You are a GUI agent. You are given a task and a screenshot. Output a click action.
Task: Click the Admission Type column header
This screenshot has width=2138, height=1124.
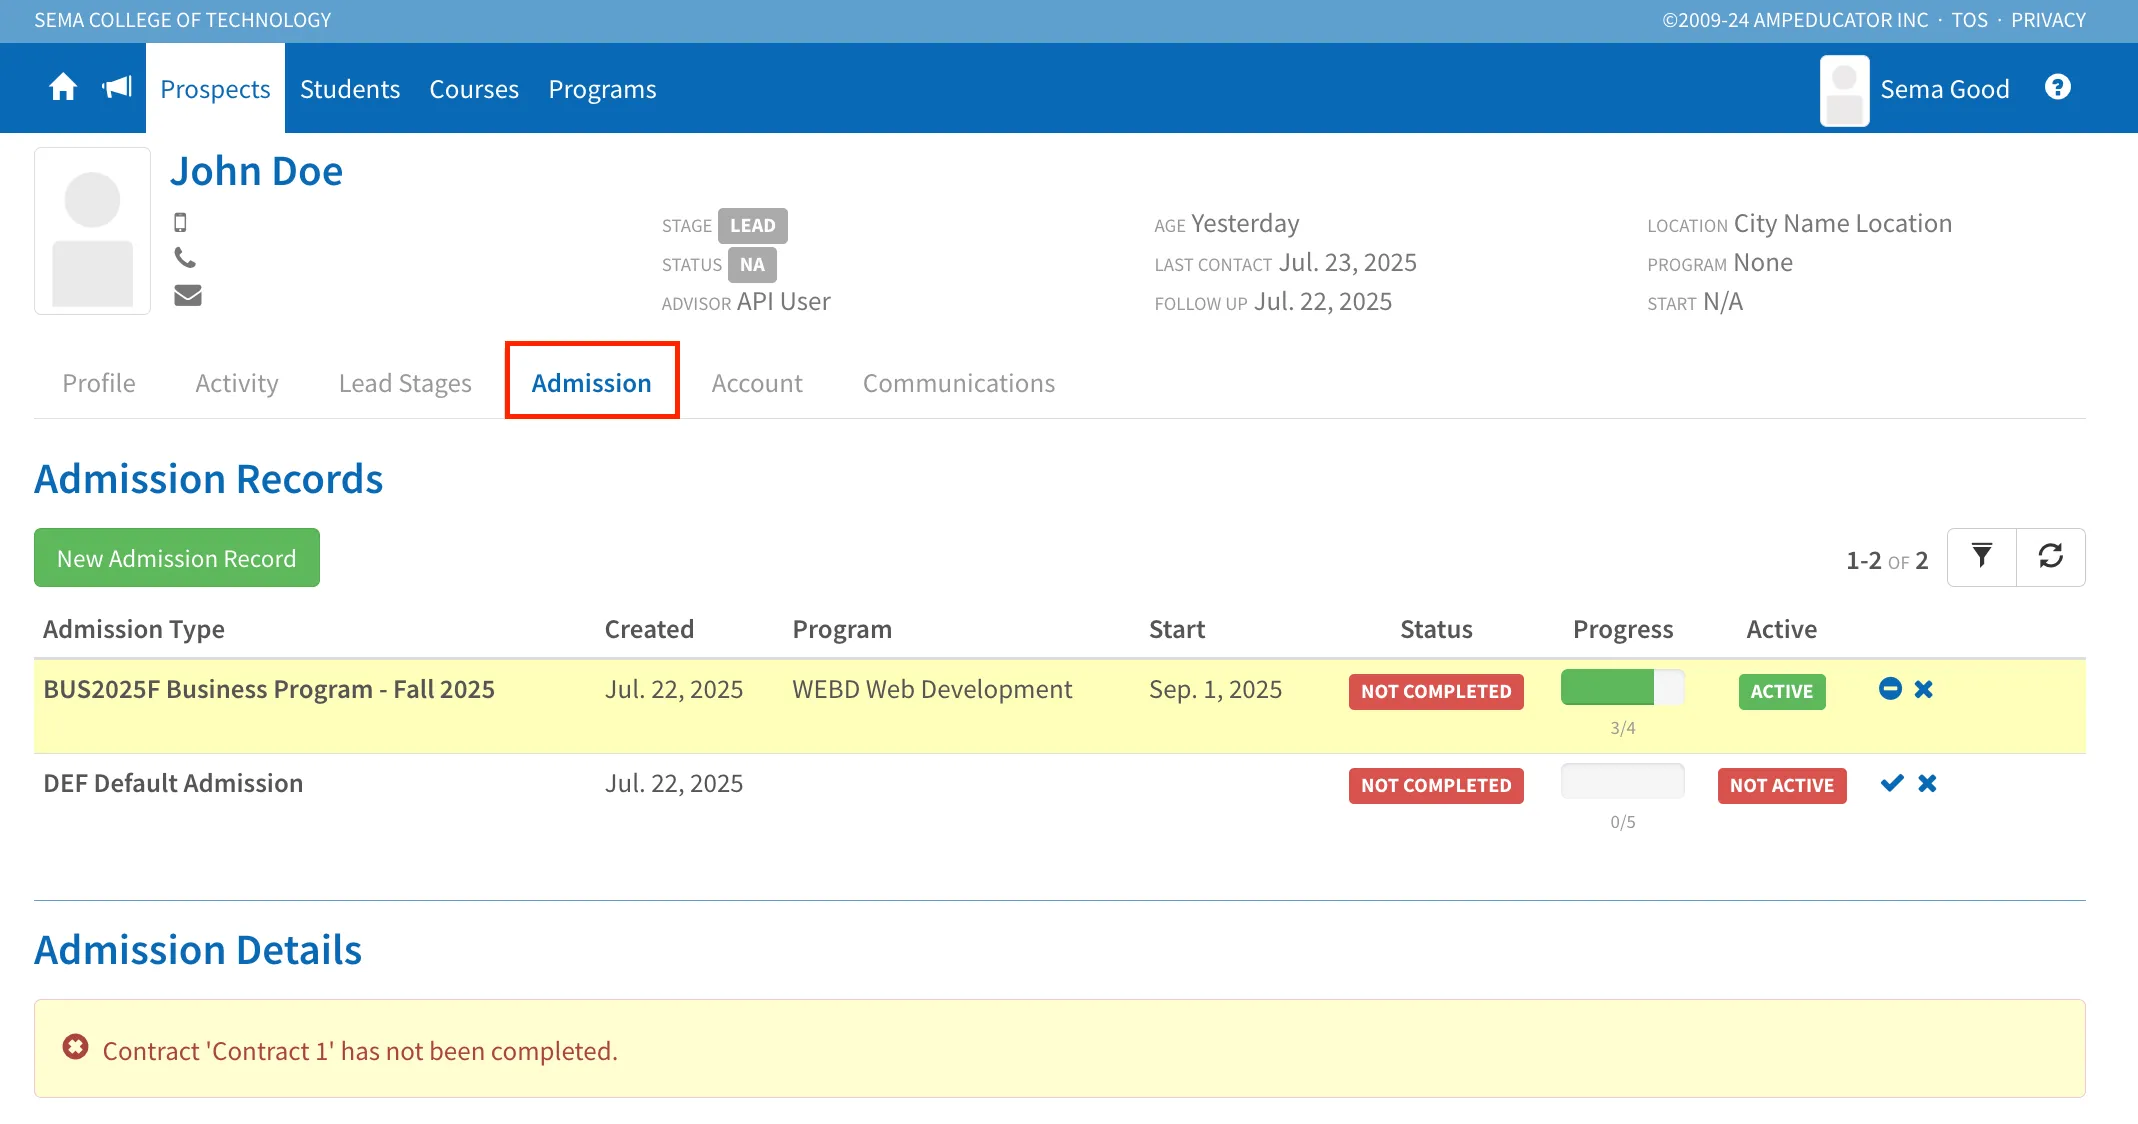pyautogui.click(x=133, y=629)
